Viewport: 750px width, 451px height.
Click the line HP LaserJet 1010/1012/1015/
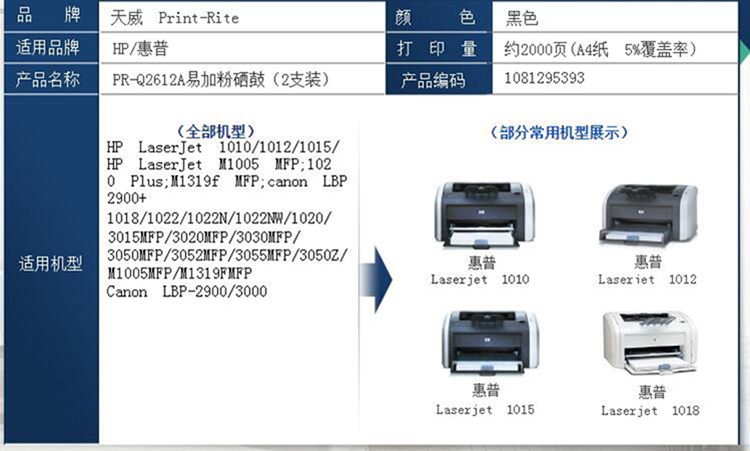click(223, 147)
